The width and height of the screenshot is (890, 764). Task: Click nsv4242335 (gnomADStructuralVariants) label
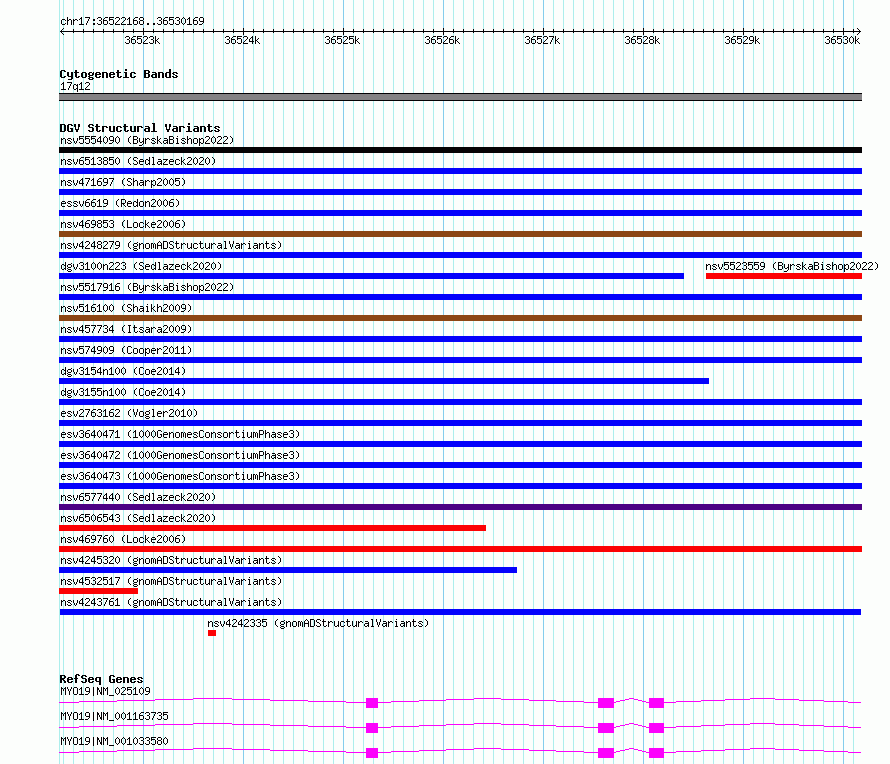pos(318,623)
